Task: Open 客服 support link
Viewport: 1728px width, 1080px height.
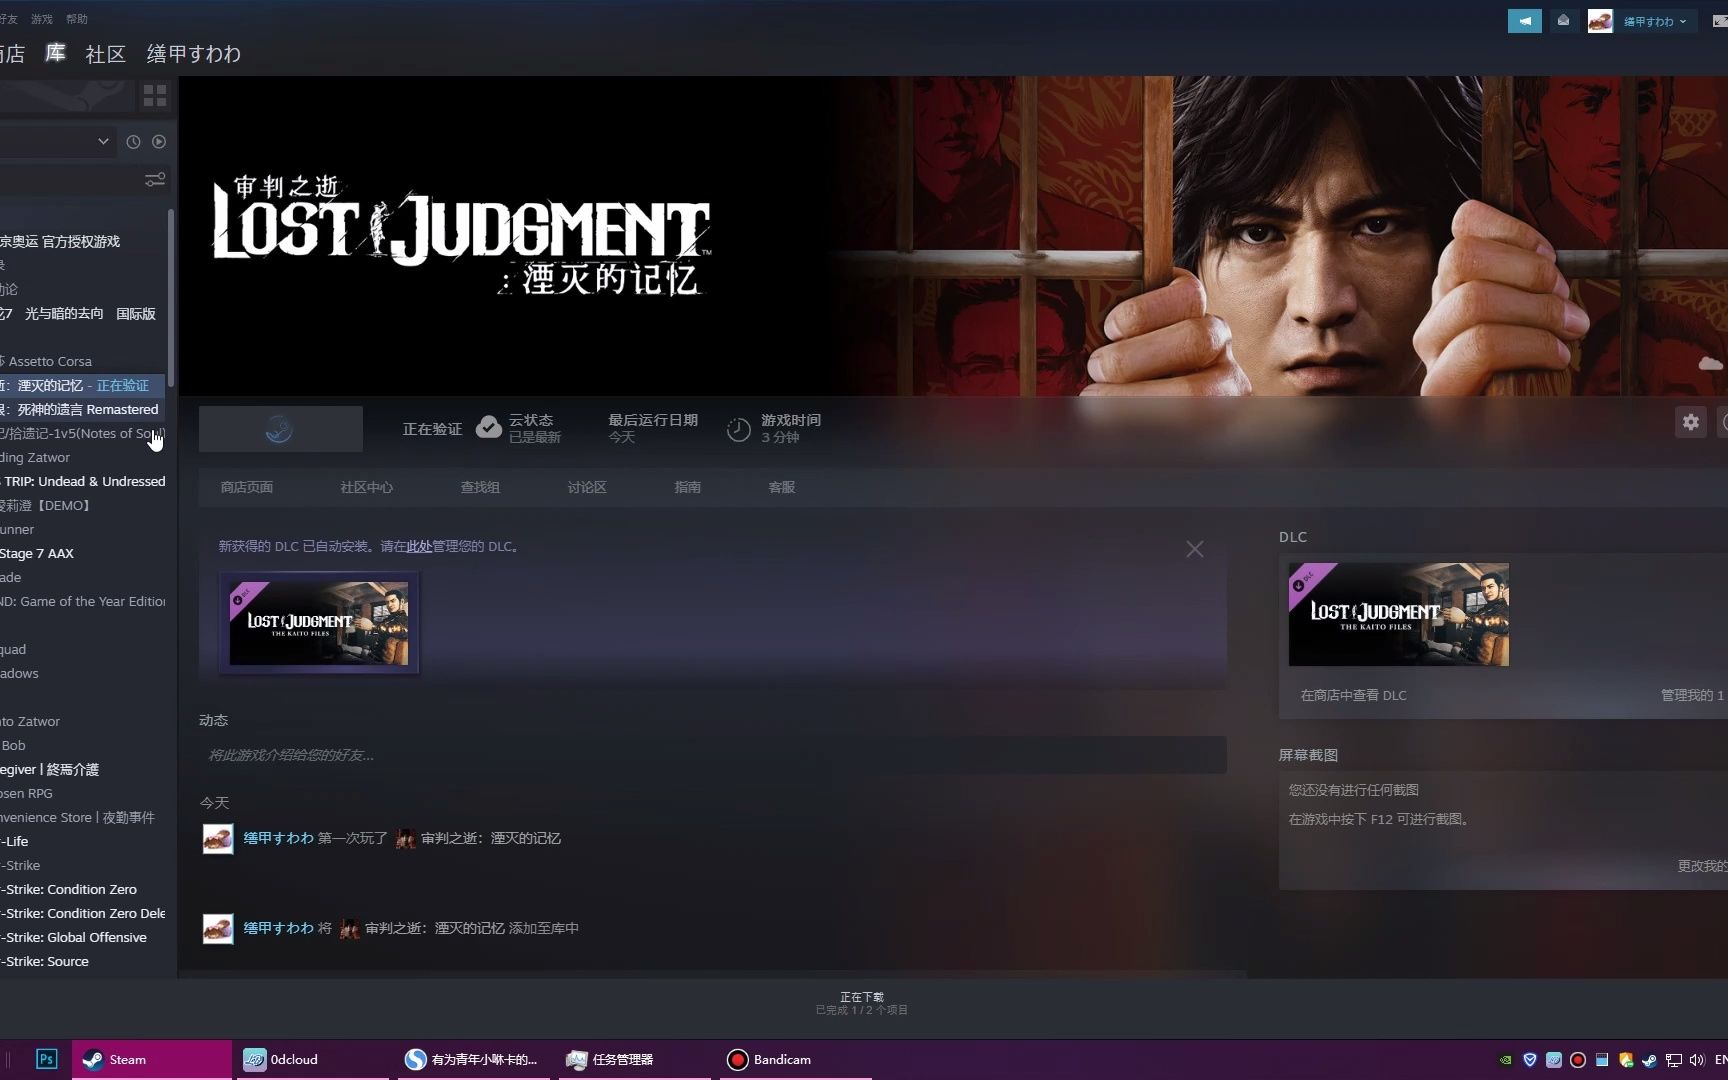Action: (x=781, y=487)
